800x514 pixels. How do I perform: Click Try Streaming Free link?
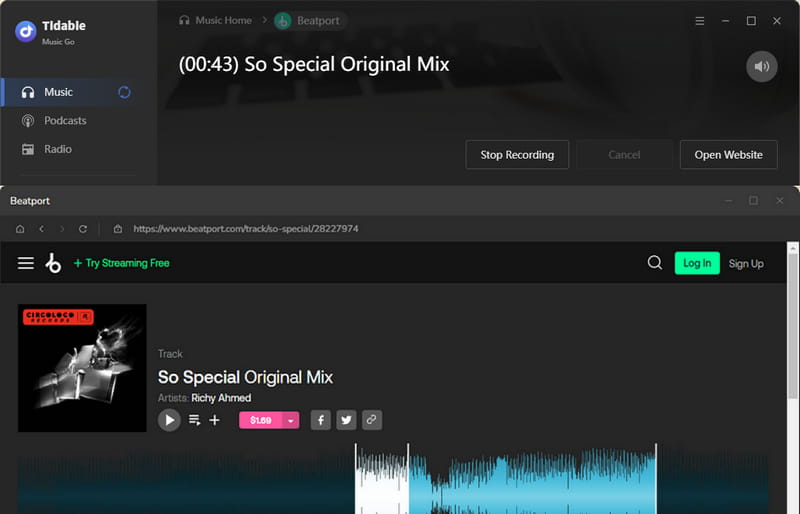[x=122, y=263]
